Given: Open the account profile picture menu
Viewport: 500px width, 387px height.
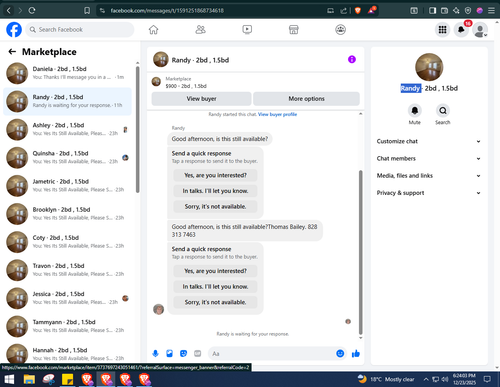Looking at the screenshot, I should pyautogui.click(x=480, y=30).
